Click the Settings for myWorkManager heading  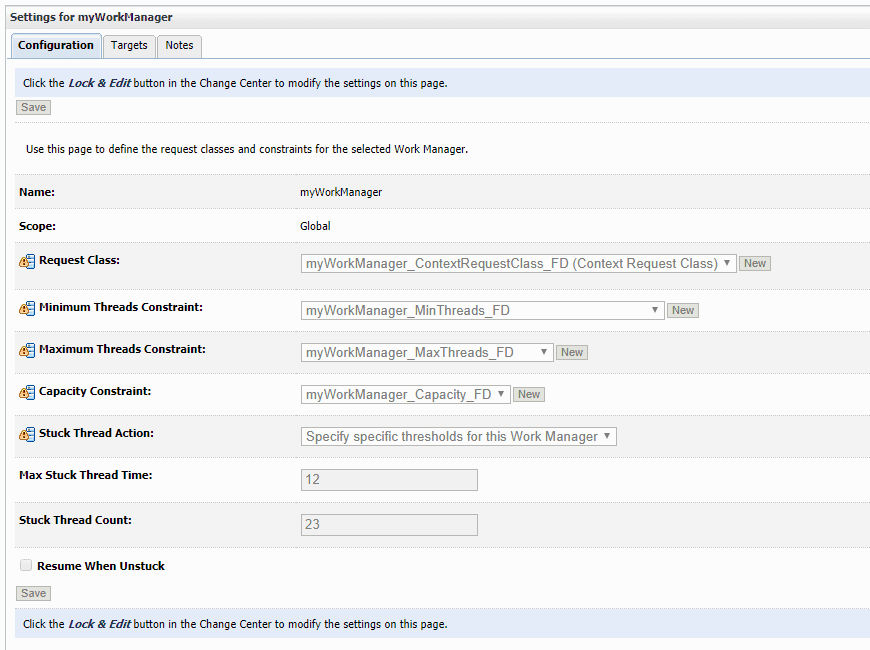coord(91,17)
